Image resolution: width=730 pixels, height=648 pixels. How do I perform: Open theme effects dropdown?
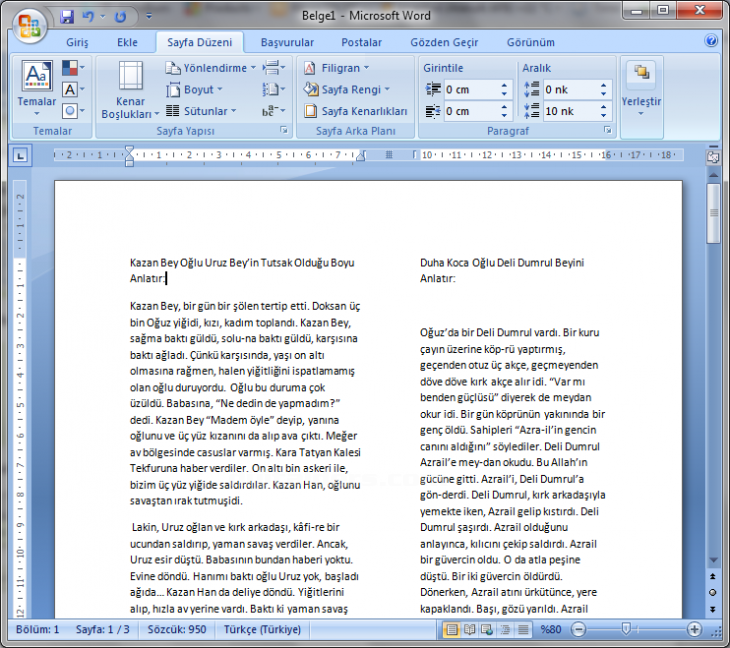pyautogui.click(x=74, y=111)
